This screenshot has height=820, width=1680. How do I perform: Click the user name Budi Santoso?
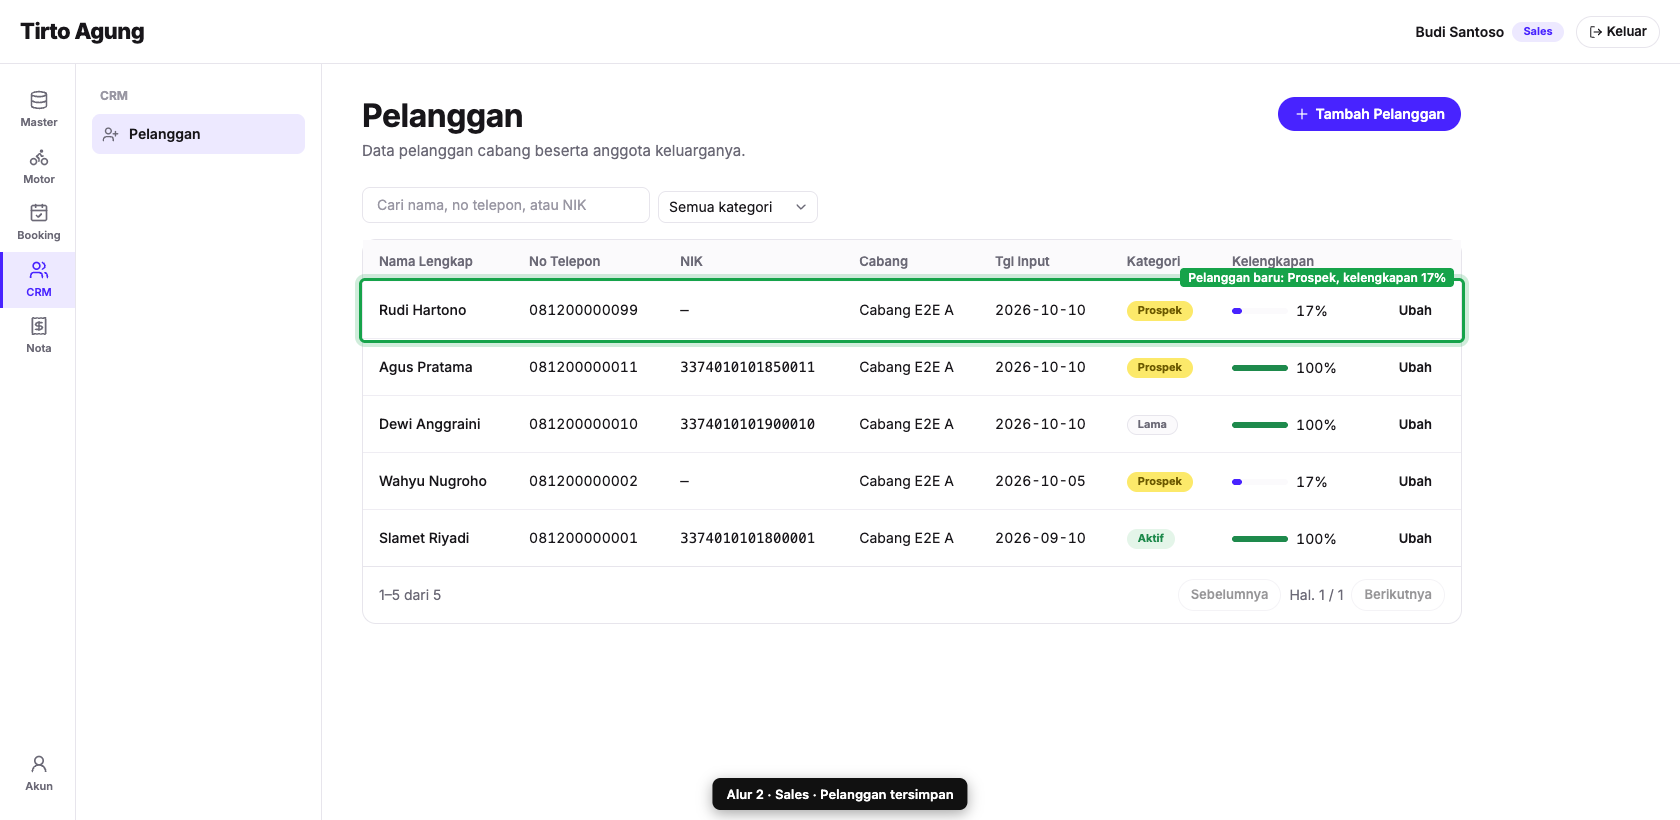pos(1459,32)
